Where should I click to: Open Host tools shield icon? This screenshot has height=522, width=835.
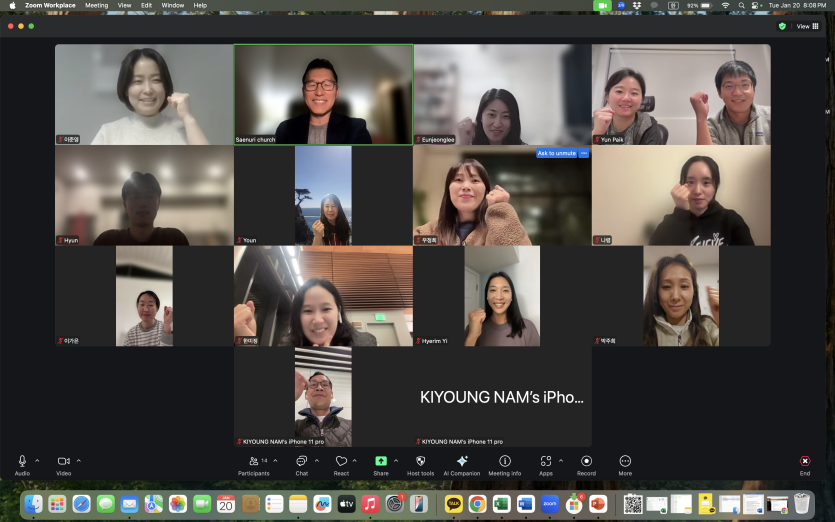pyautogui.click(x=420, y=465)
